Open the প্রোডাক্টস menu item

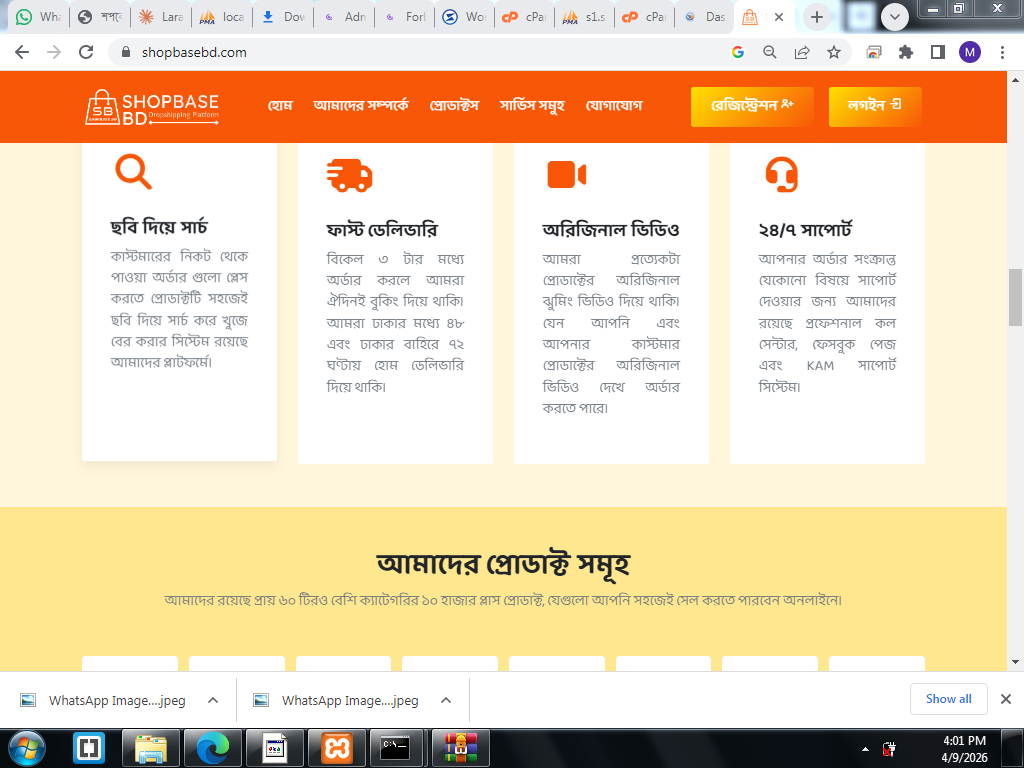point(454,106)
